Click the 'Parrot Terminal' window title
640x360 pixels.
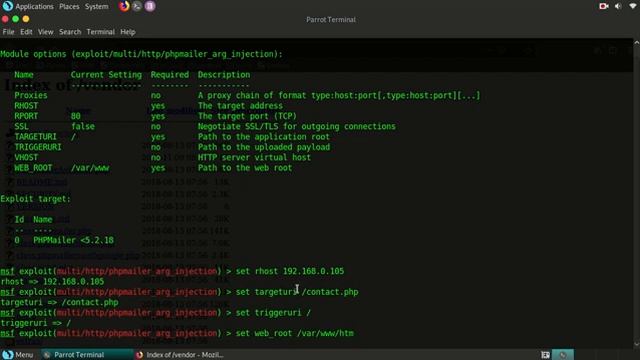(x=331, y=20)
